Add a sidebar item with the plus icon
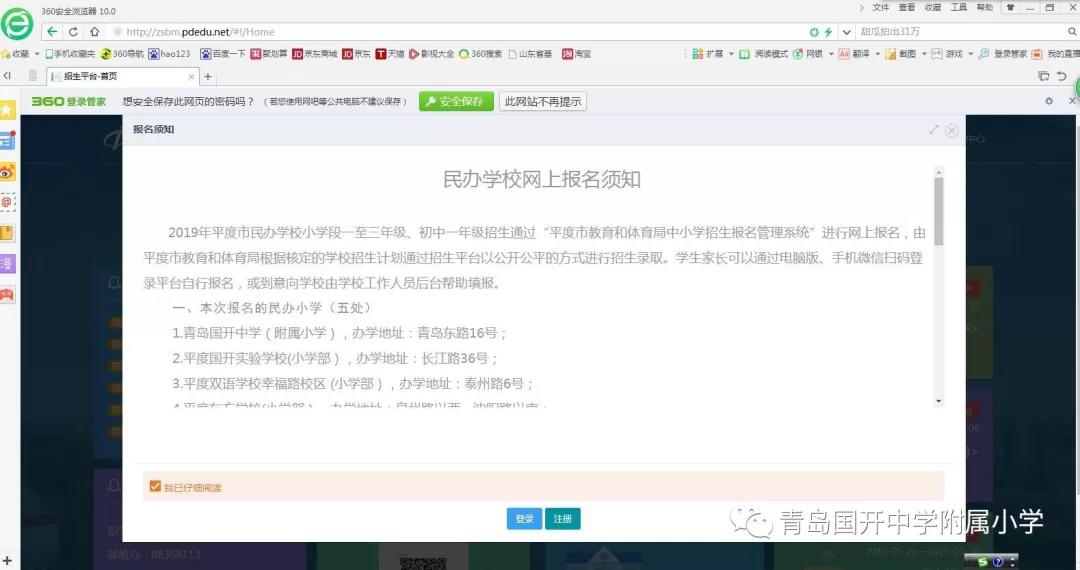This screenshot has height=570, width=1080. (x=7, y=562)
